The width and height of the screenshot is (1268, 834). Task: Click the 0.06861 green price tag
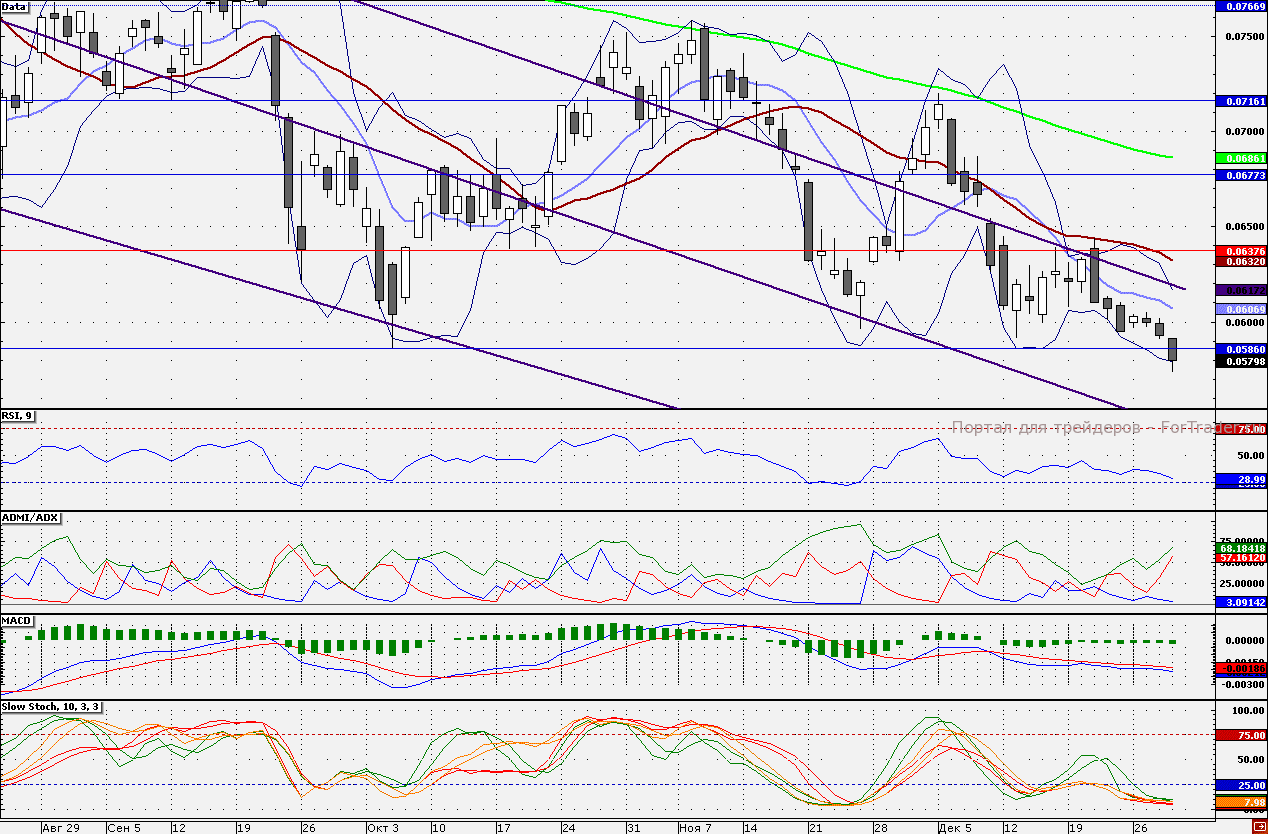point(1240,158)
